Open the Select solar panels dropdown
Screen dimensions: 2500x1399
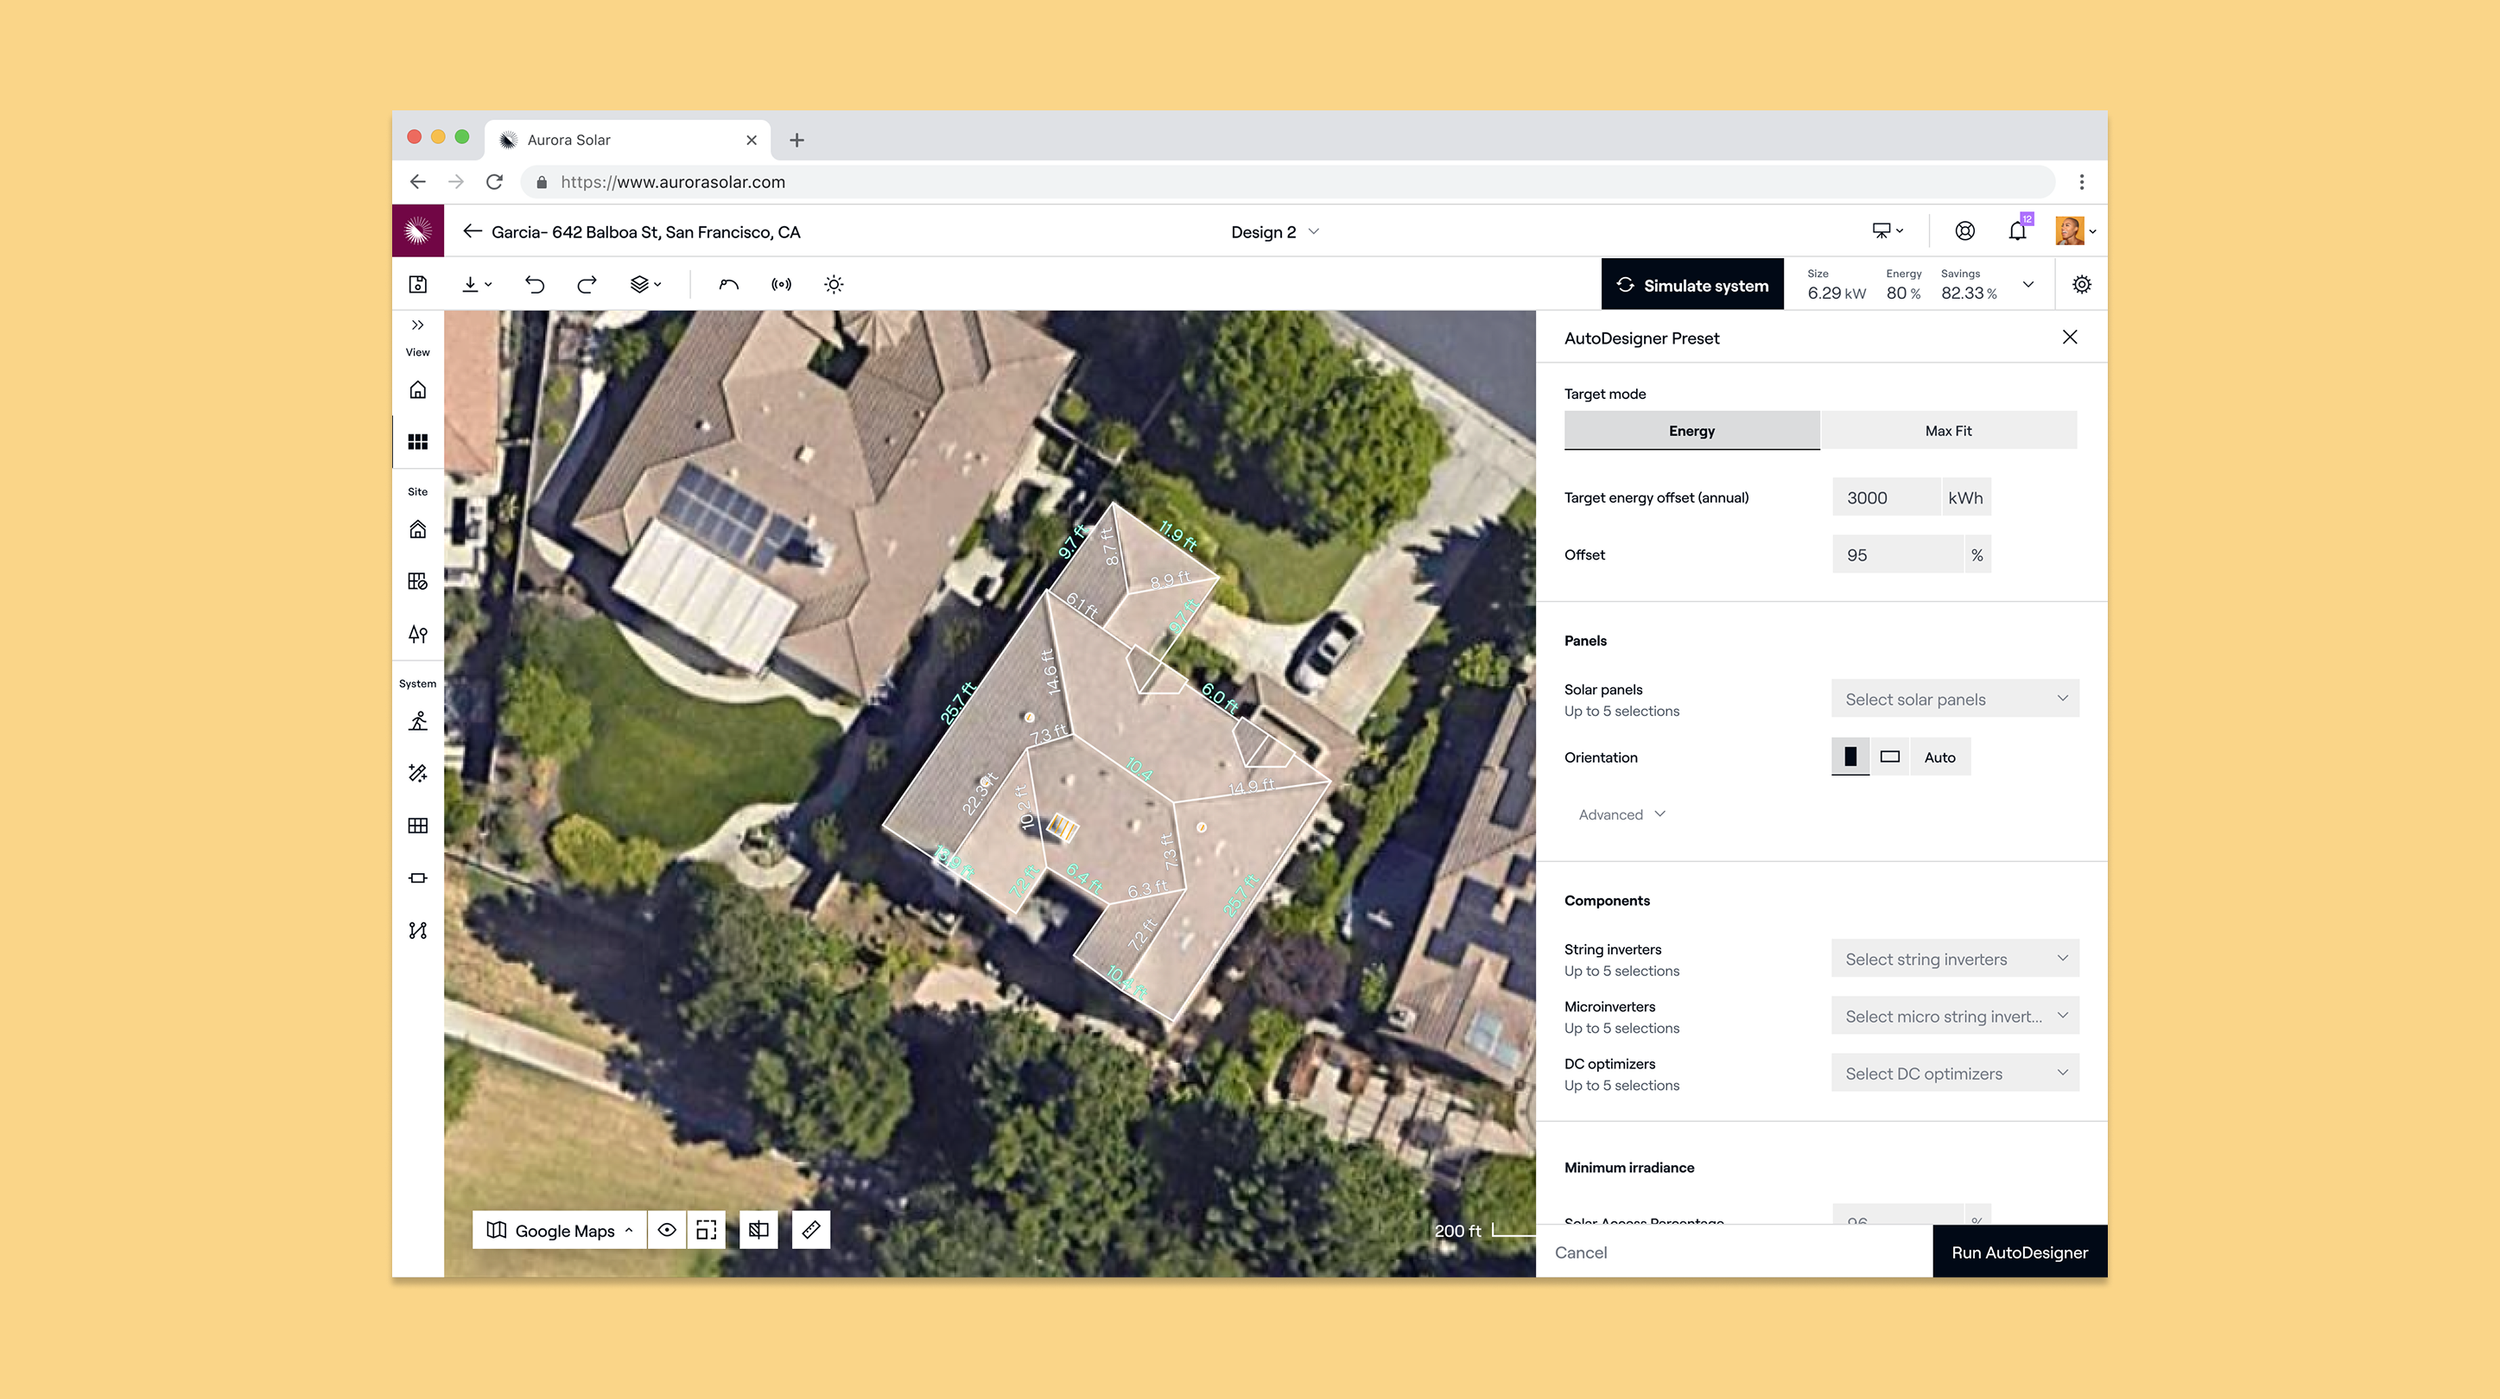pos(1955,699)
